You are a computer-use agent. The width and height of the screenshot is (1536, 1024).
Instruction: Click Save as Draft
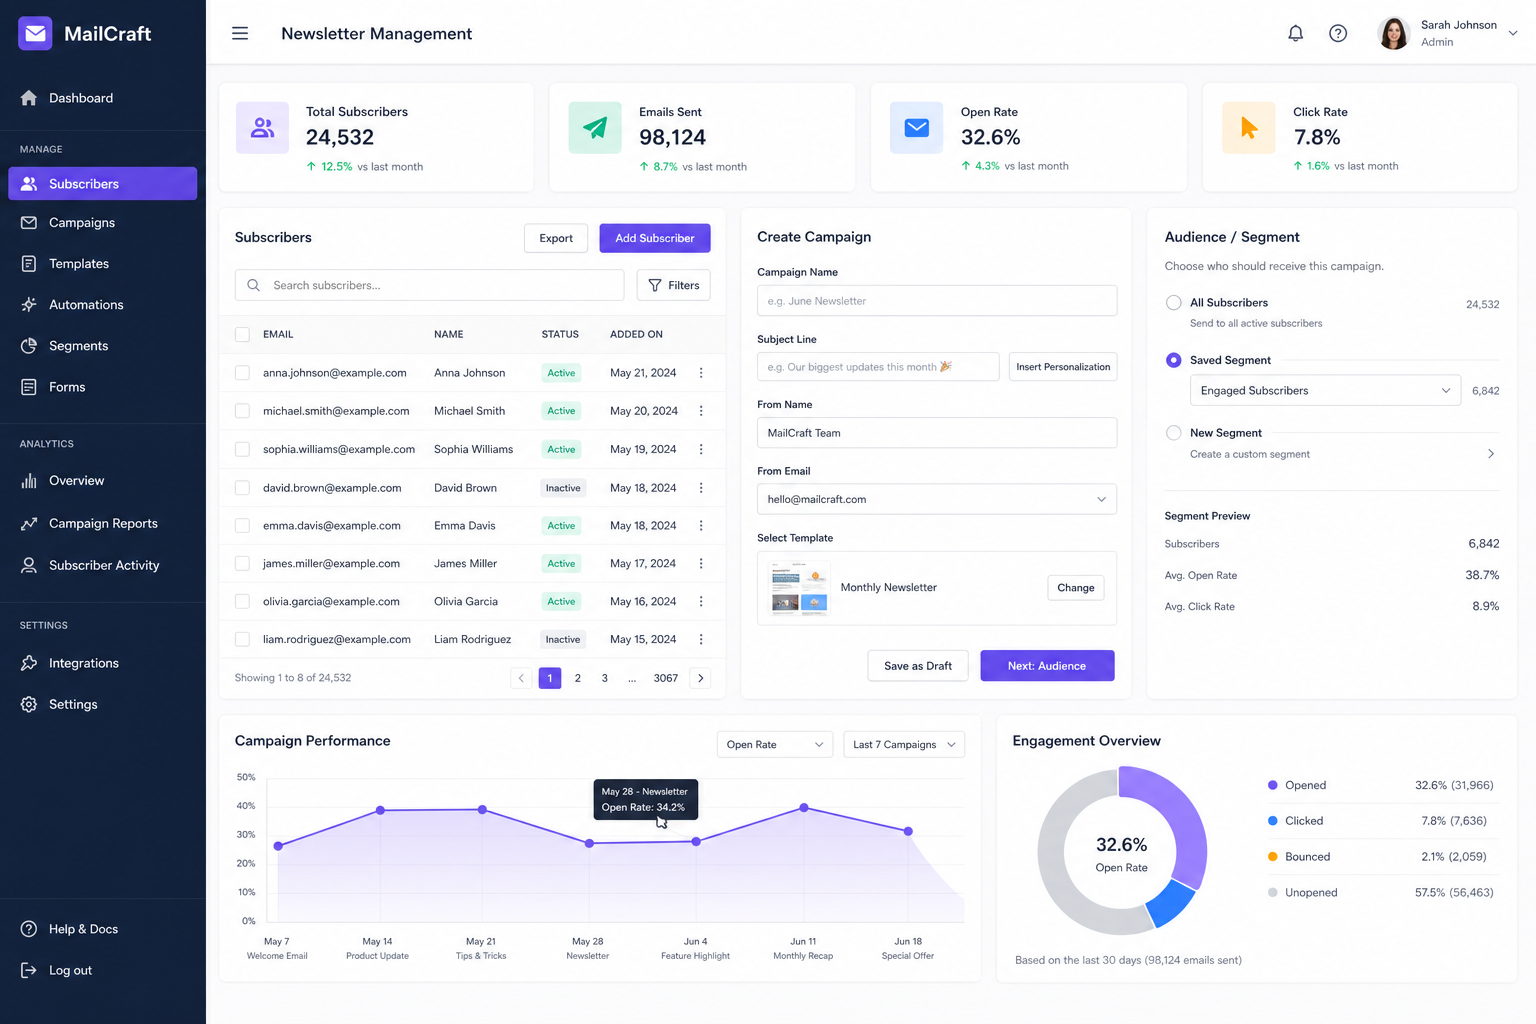point(918,666)
